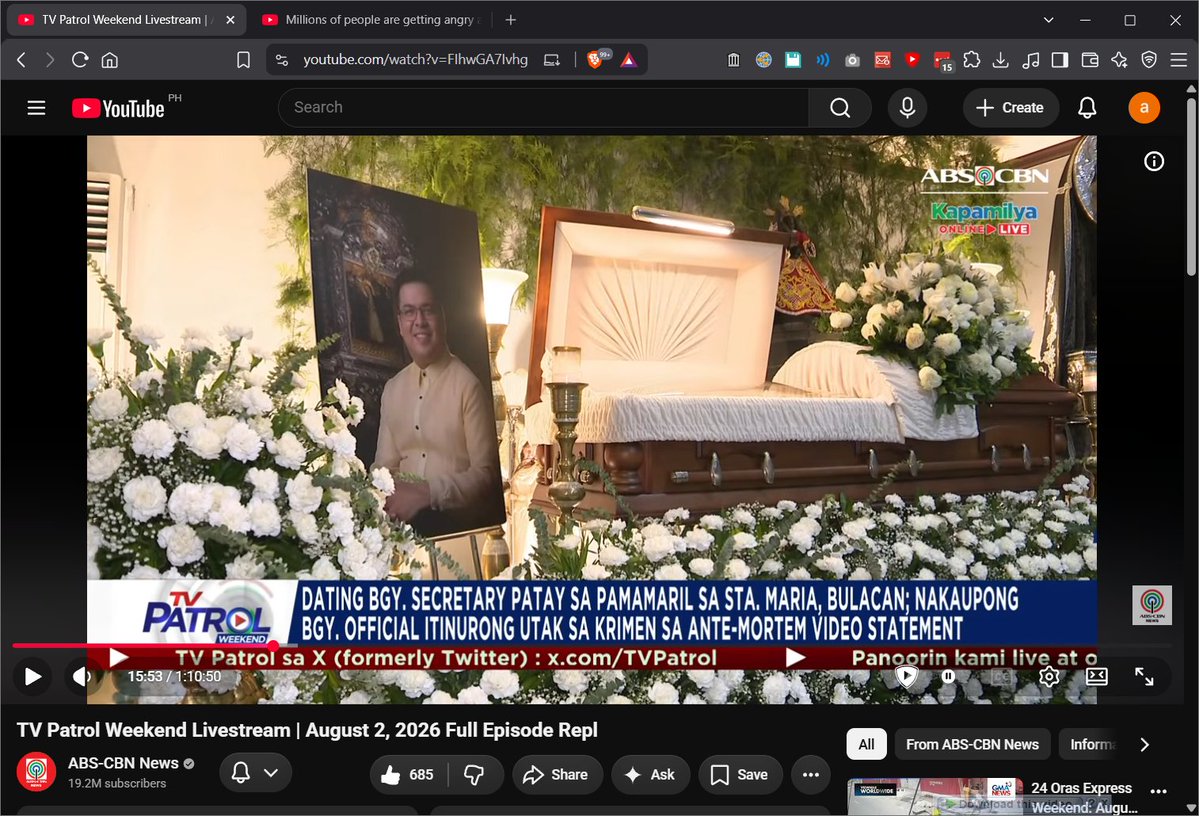Open the browser main menu
Viewport: 1199px width, 816px height.
pyautogui.click(x=1178, y=60)
